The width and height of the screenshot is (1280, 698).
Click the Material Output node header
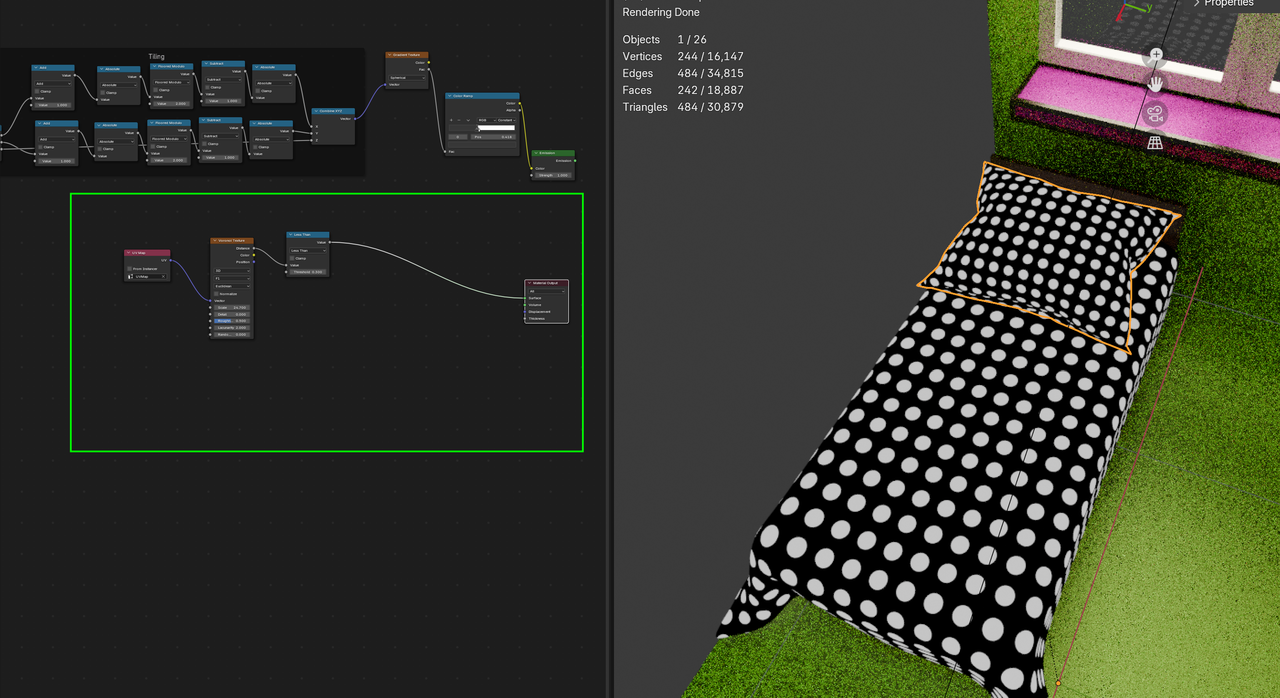pos(547,284)
